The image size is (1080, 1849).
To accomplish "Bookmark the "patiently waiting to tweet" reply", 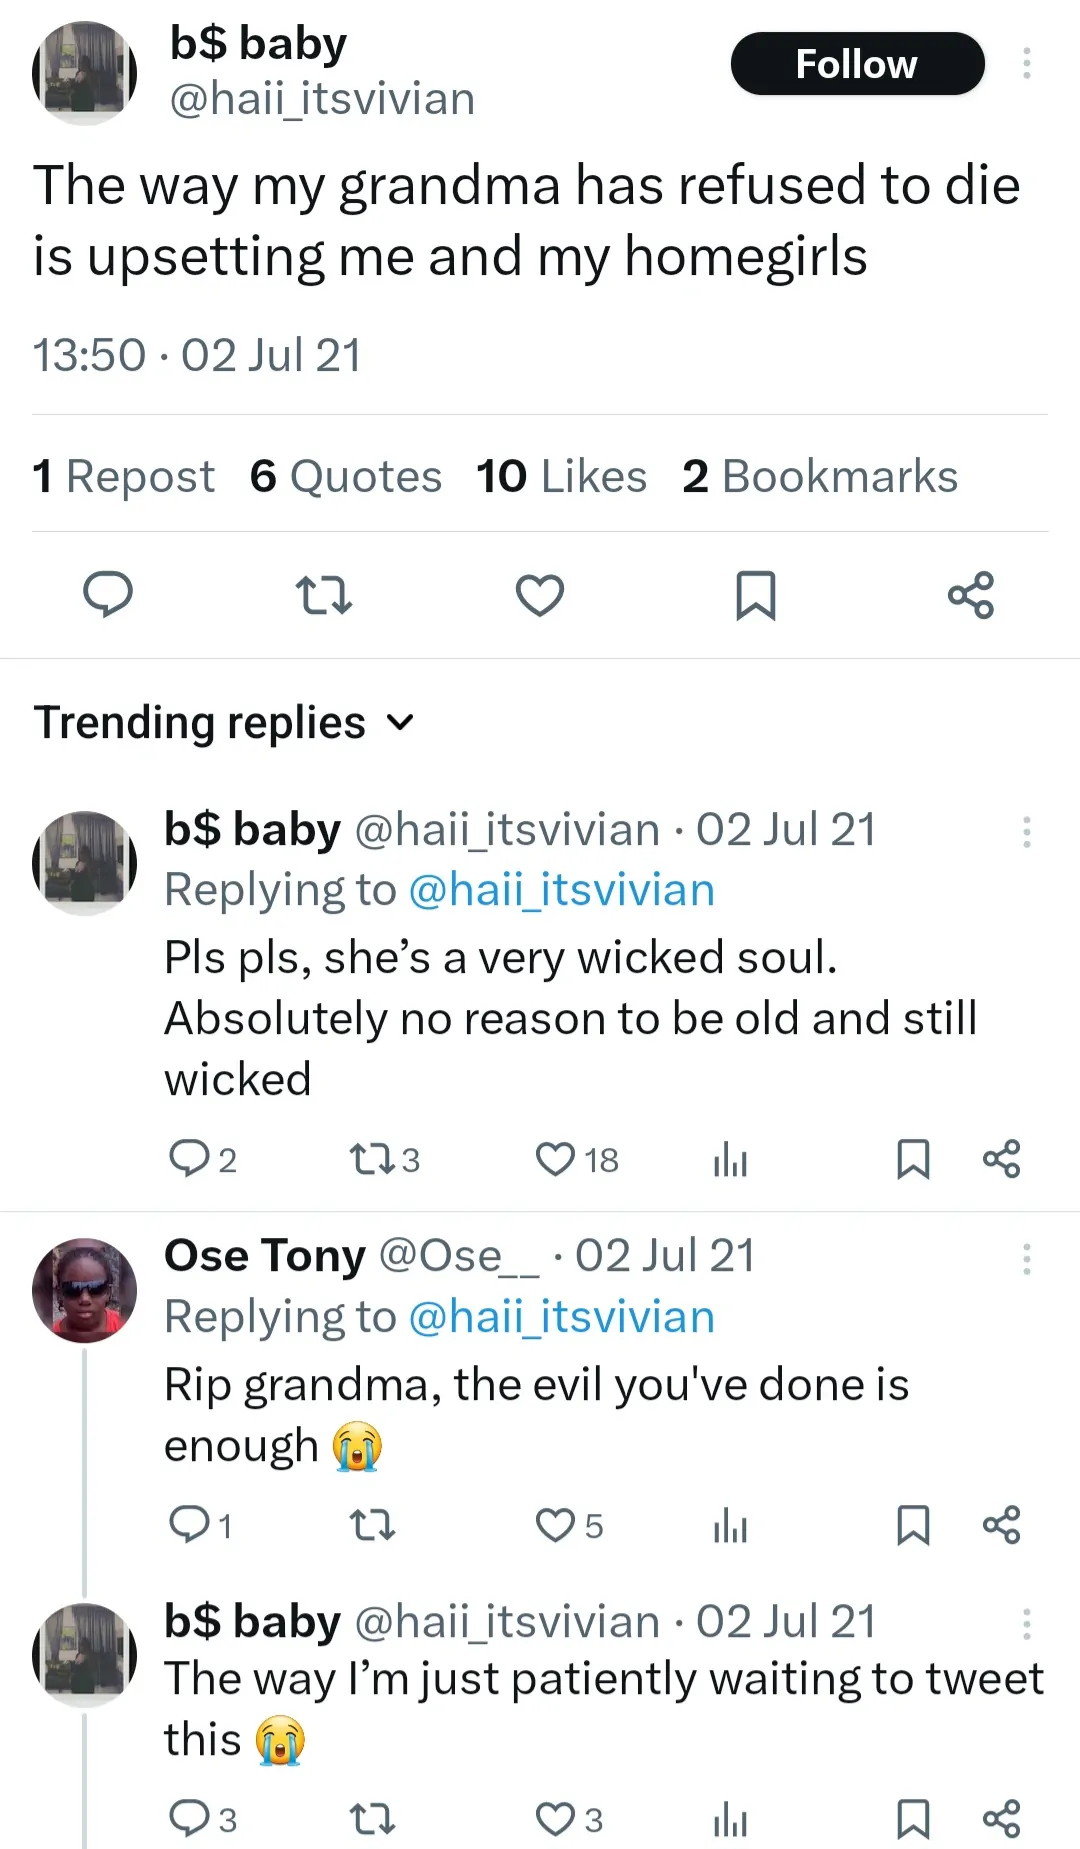I will [913, 1819].
